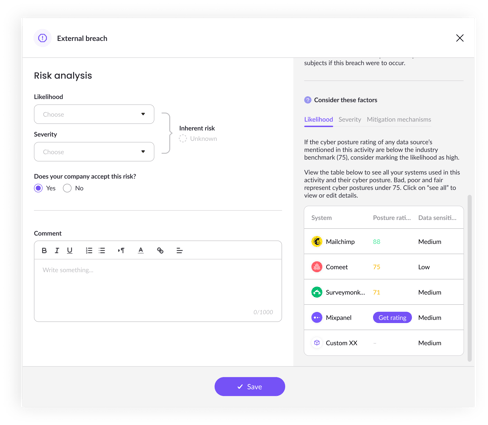Toggle underline in comment toolbar
The height and width of the screenshot is (425, 488).
pos(69,250)
